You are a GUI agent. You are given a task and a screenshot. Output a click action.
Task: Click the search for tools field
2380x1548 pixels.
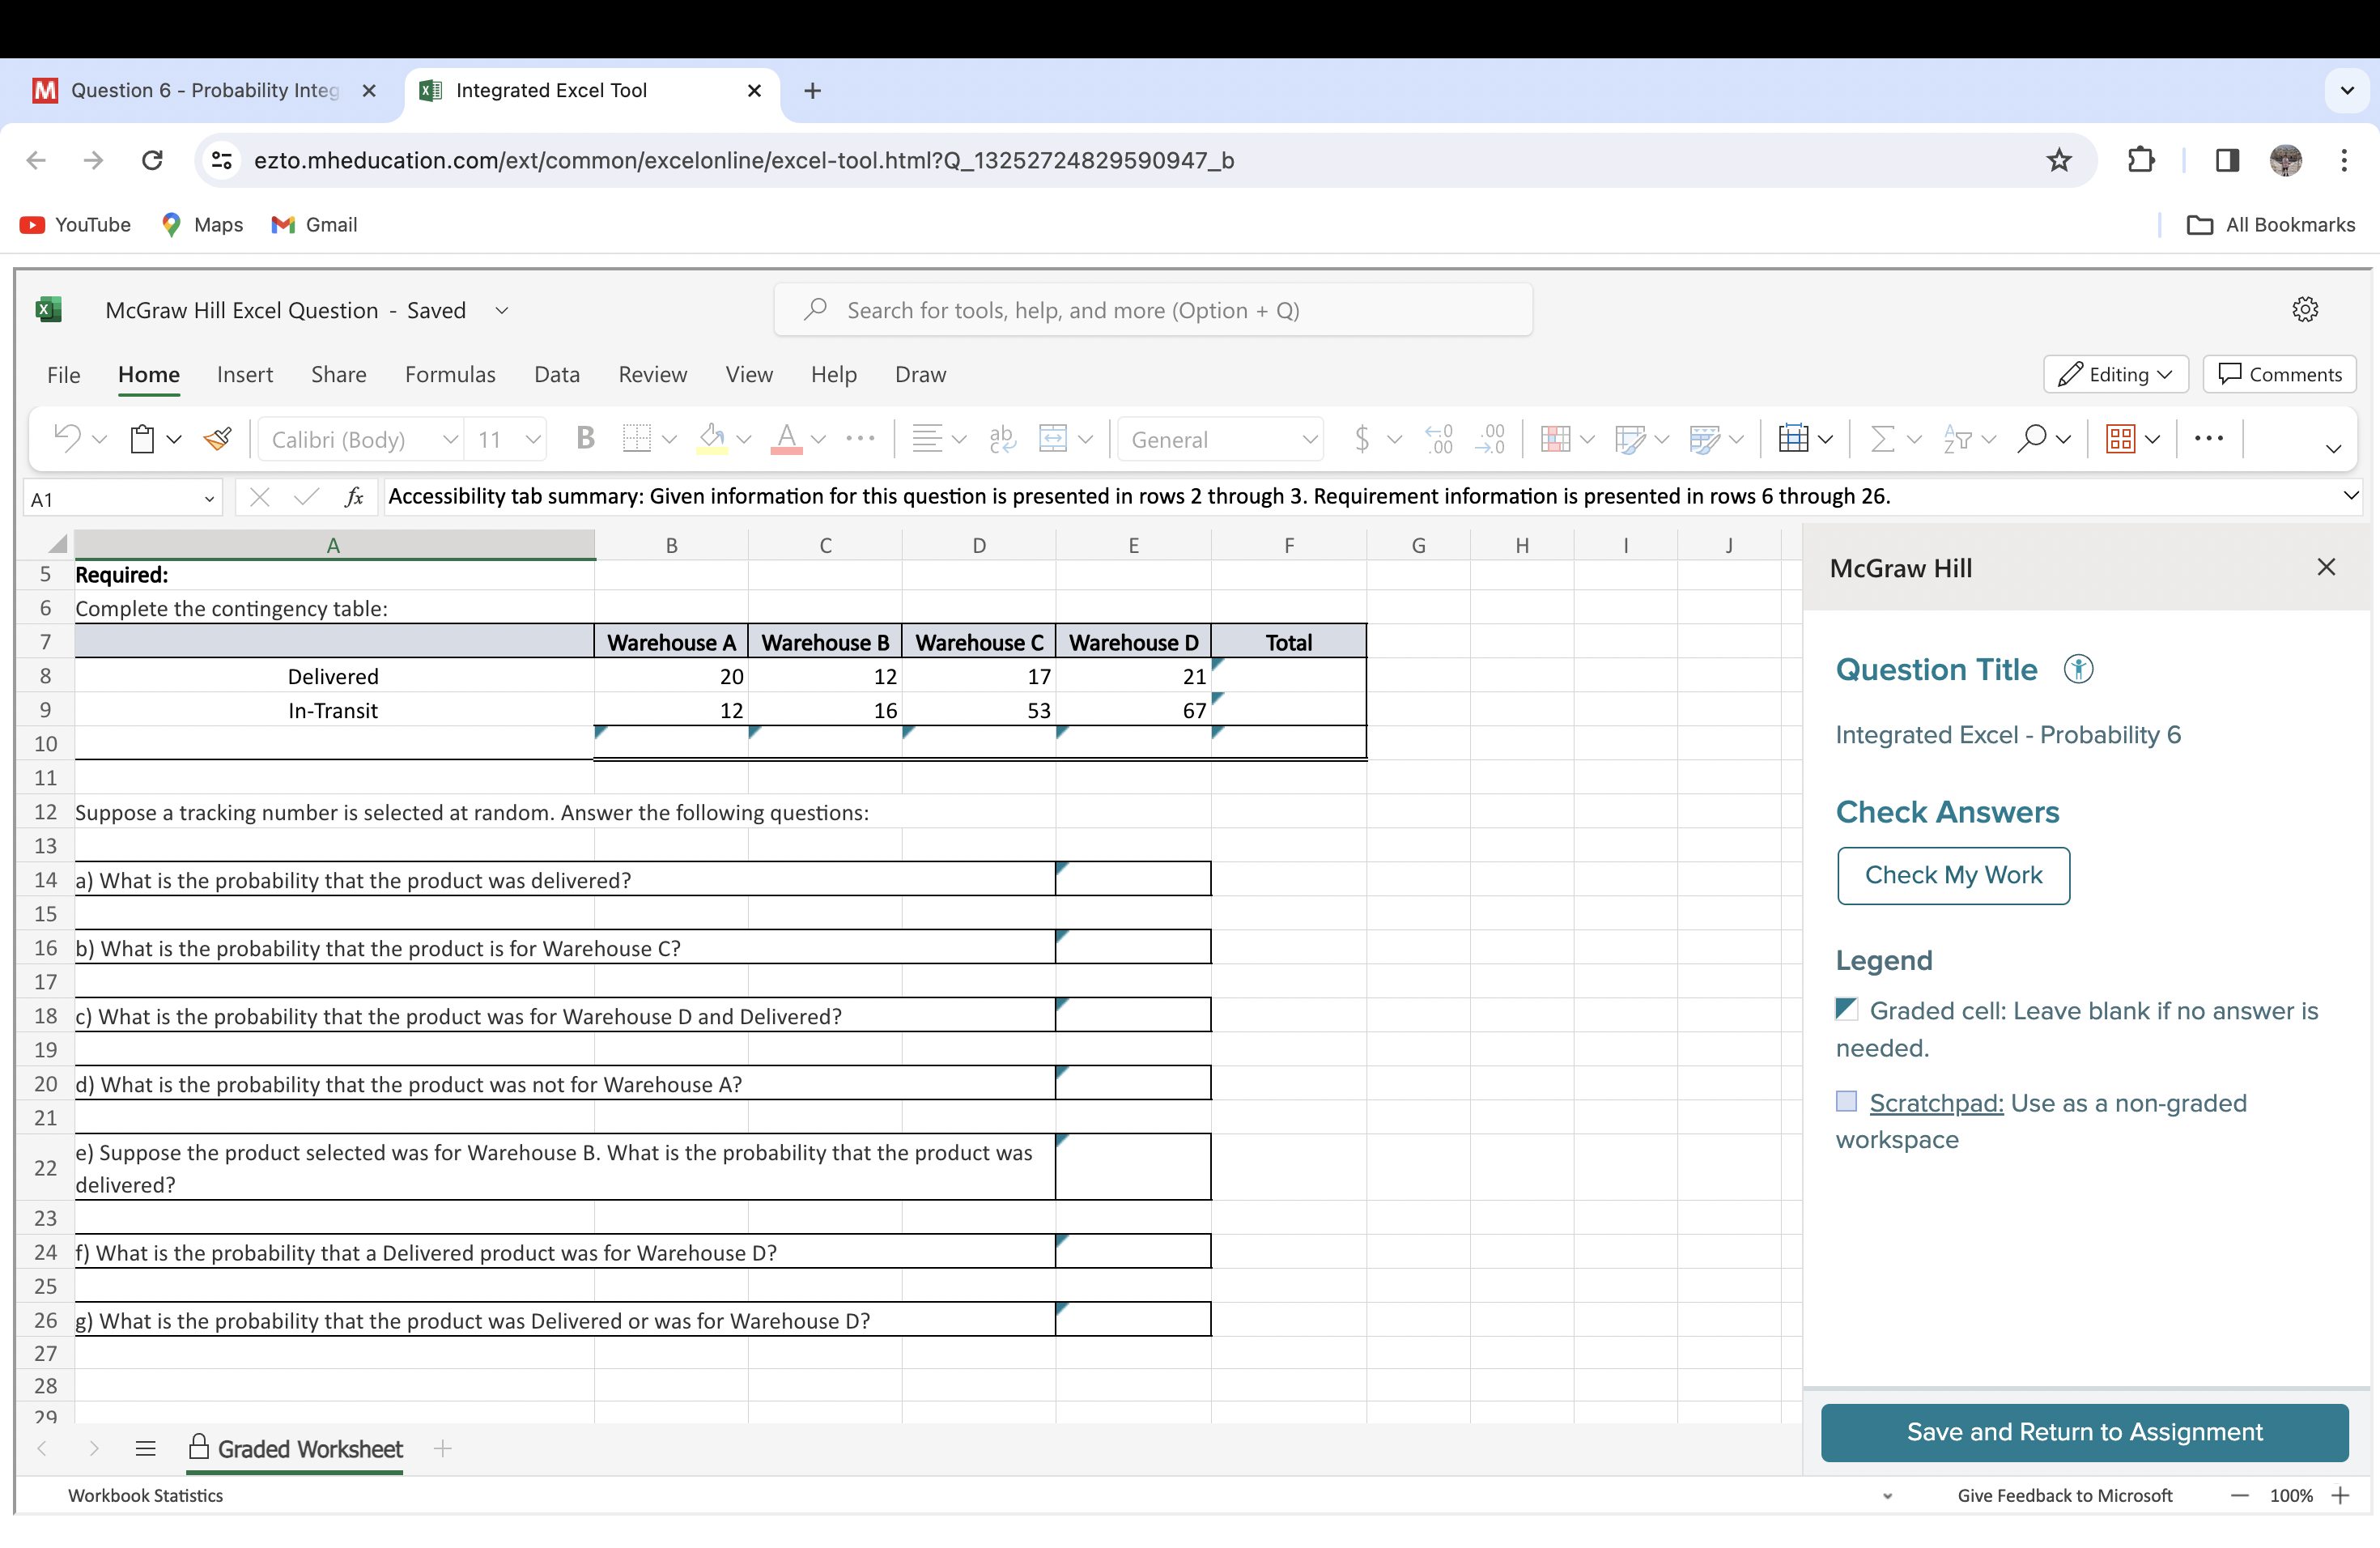coord(1152,311)
